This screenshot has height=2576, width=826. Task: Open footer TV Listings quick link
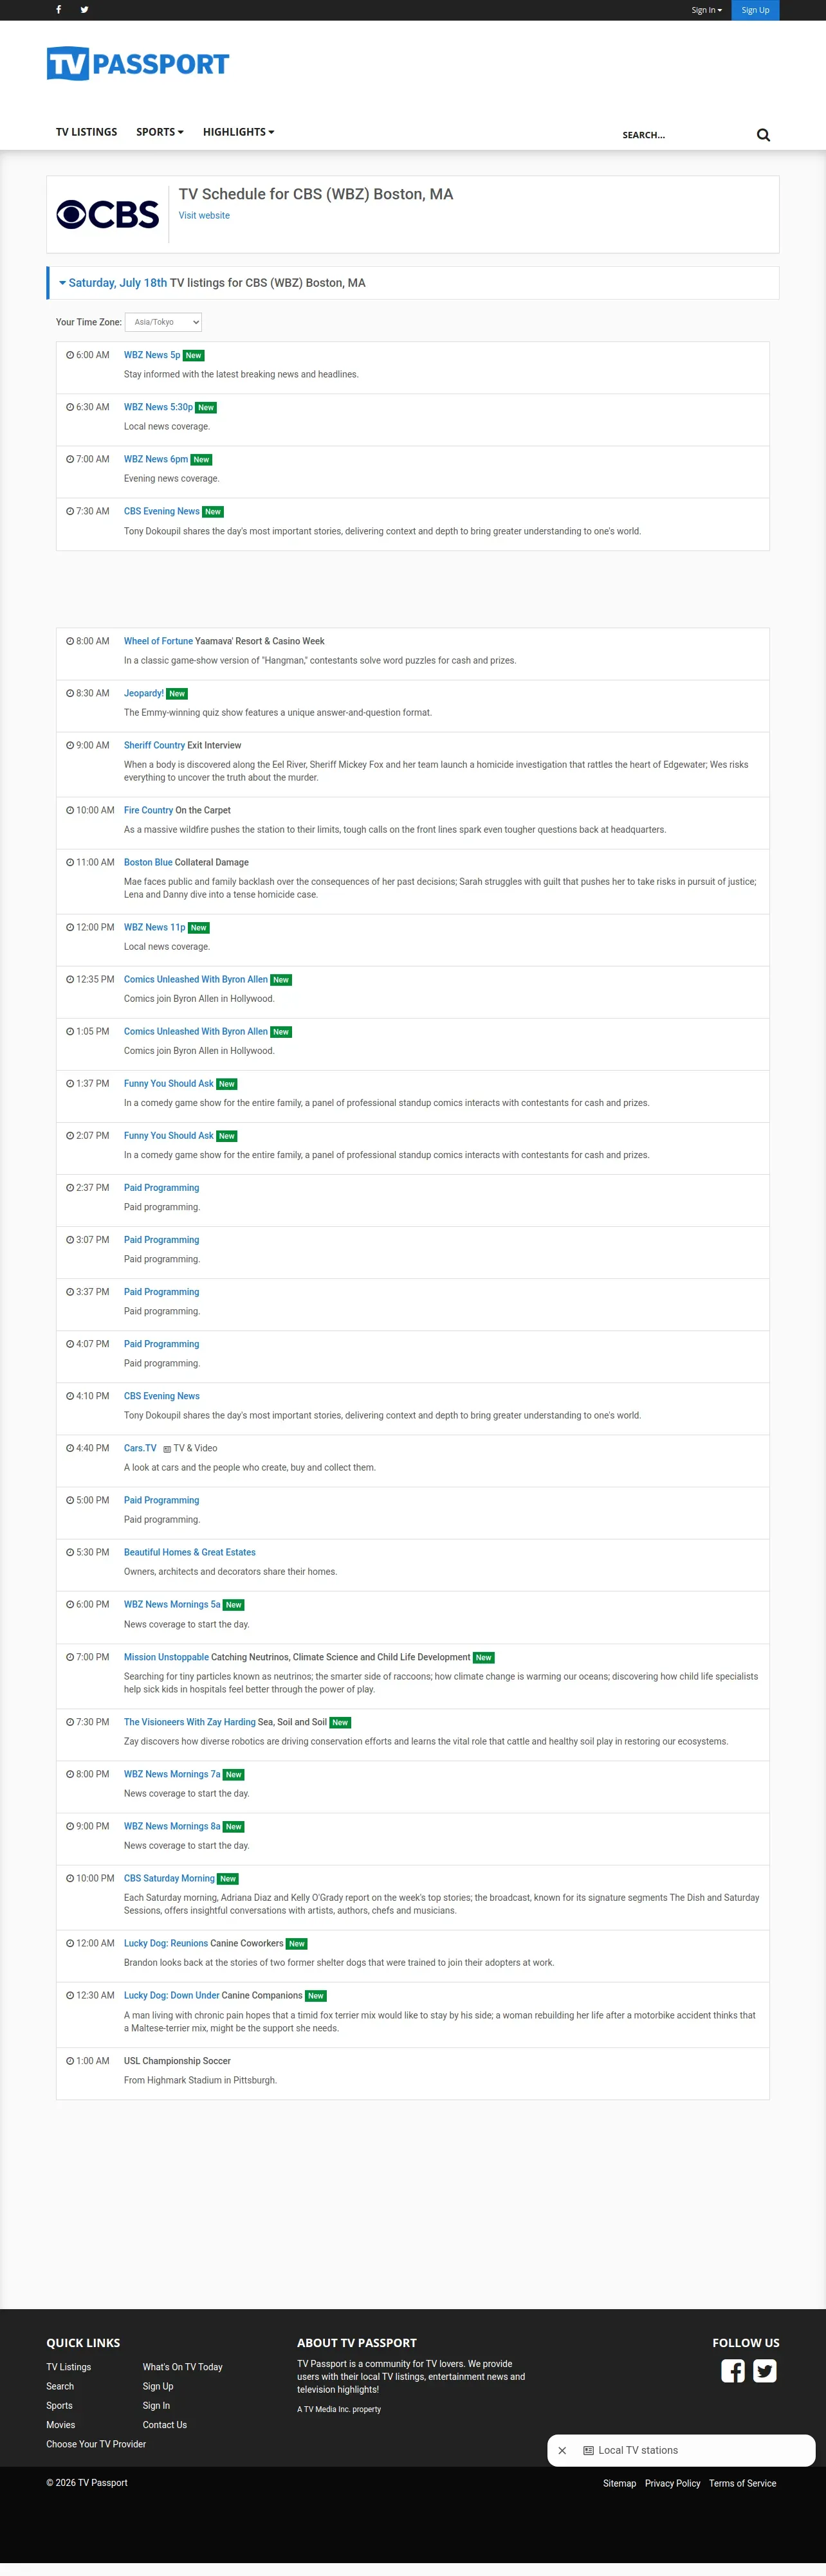click(68, 2367)
